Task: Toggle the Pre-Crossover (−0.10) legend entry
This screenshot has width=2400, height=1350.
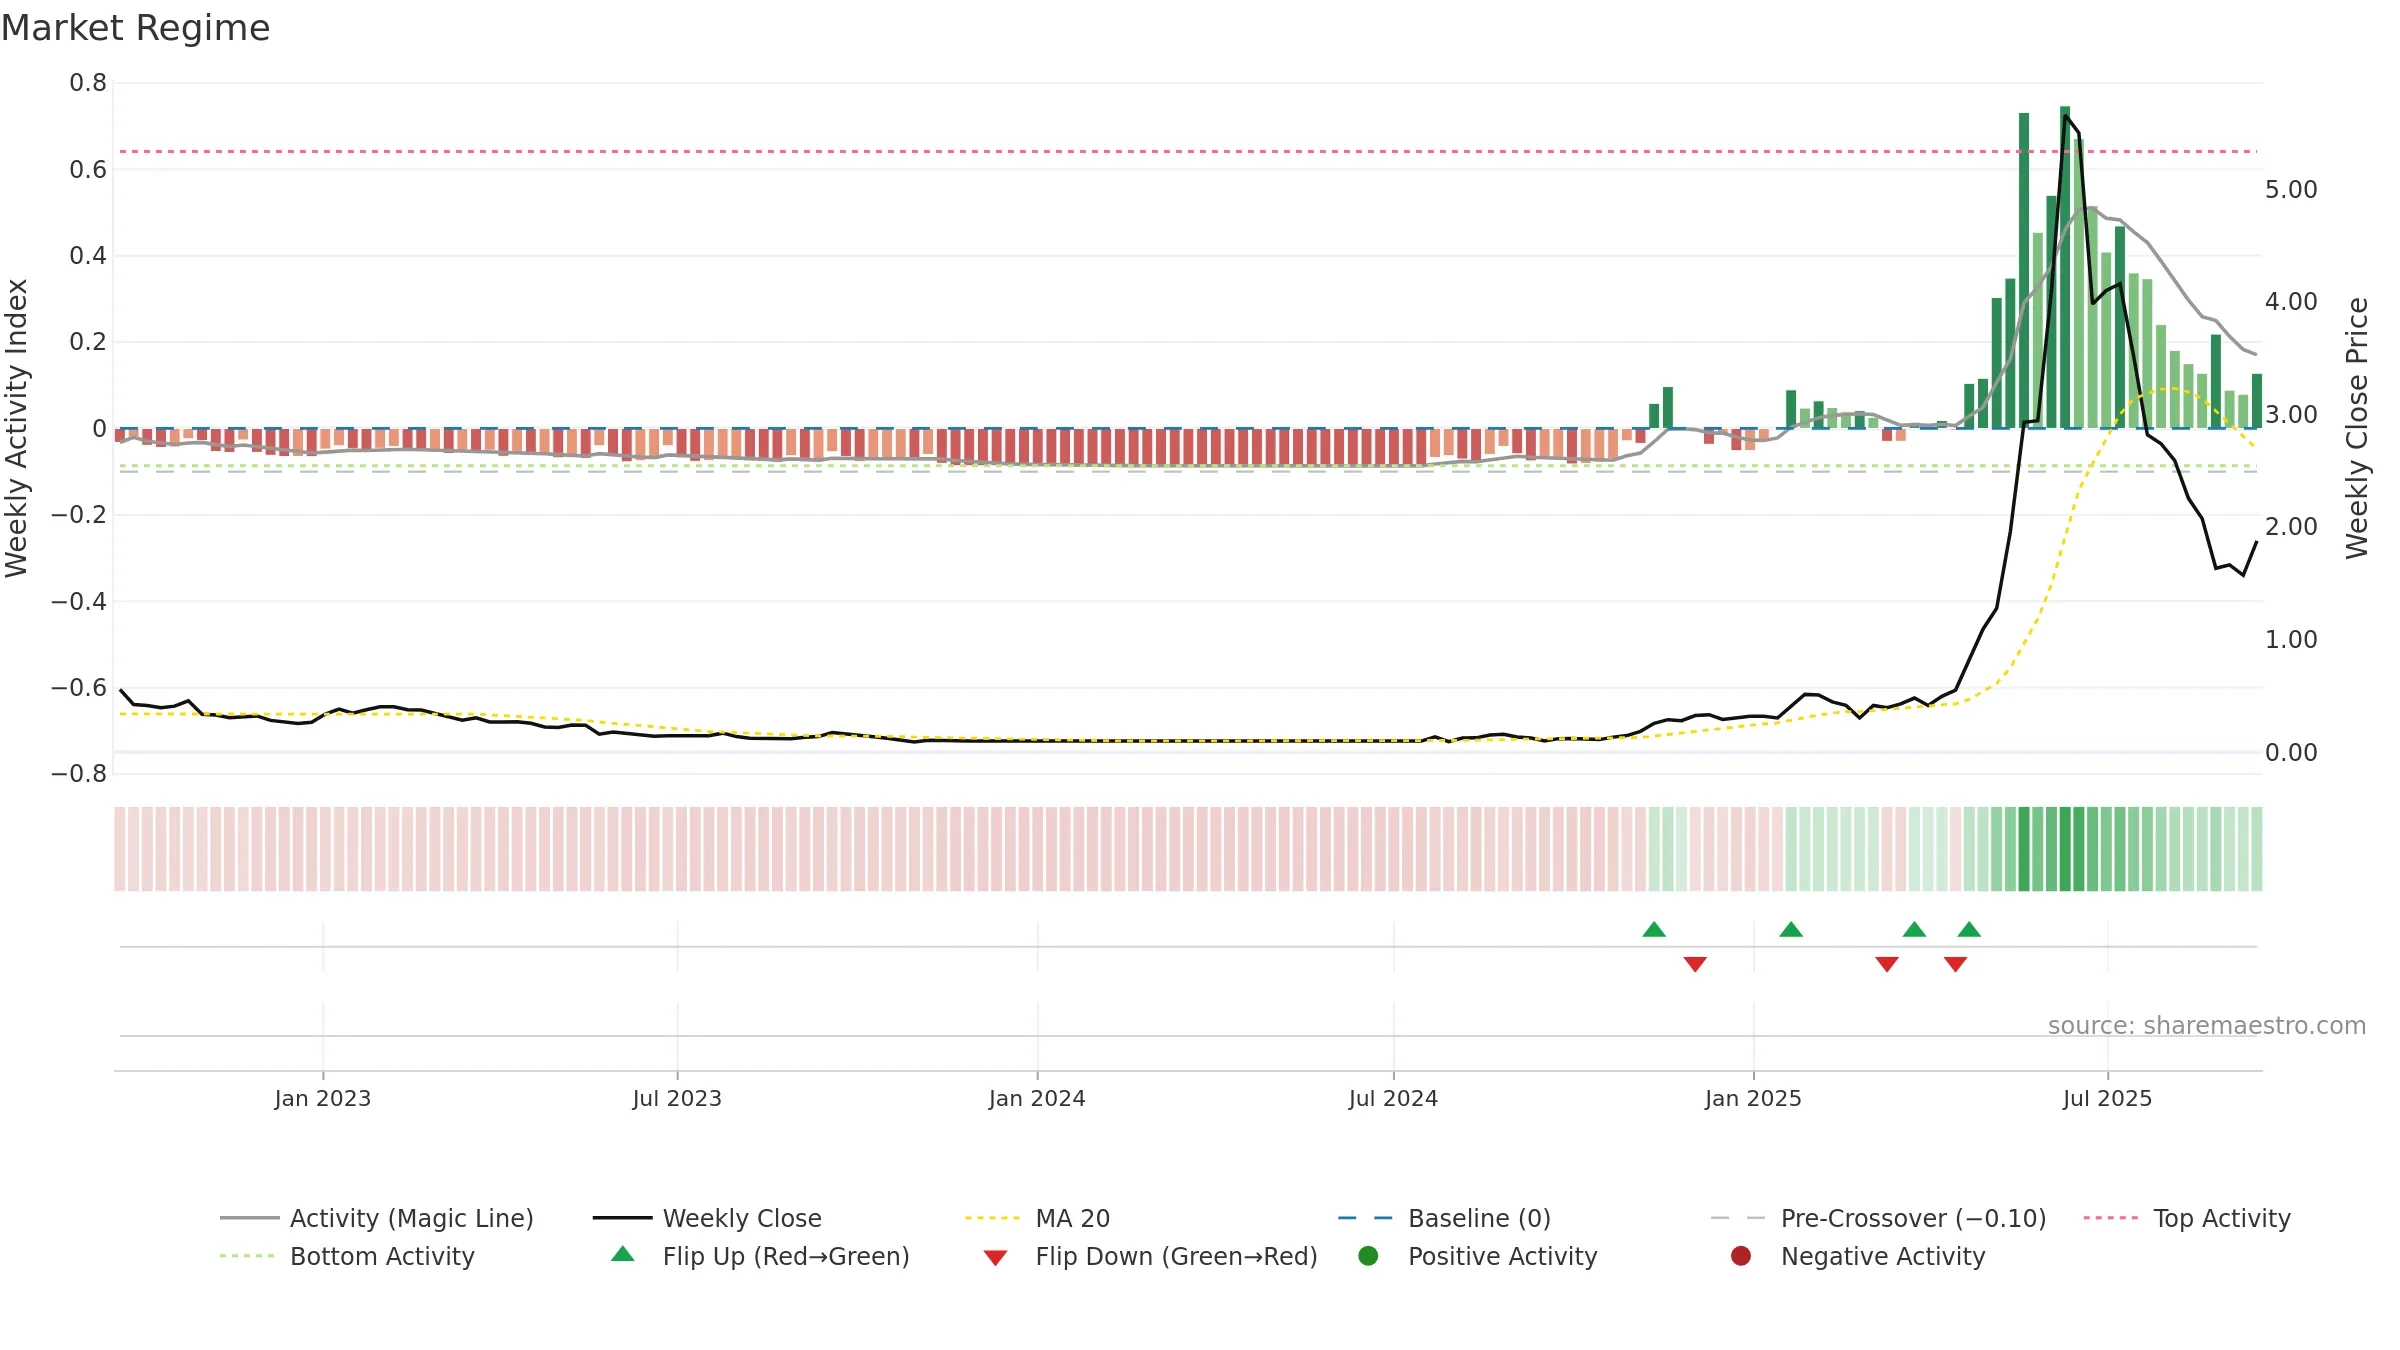Action: tap(1878, 1218)
